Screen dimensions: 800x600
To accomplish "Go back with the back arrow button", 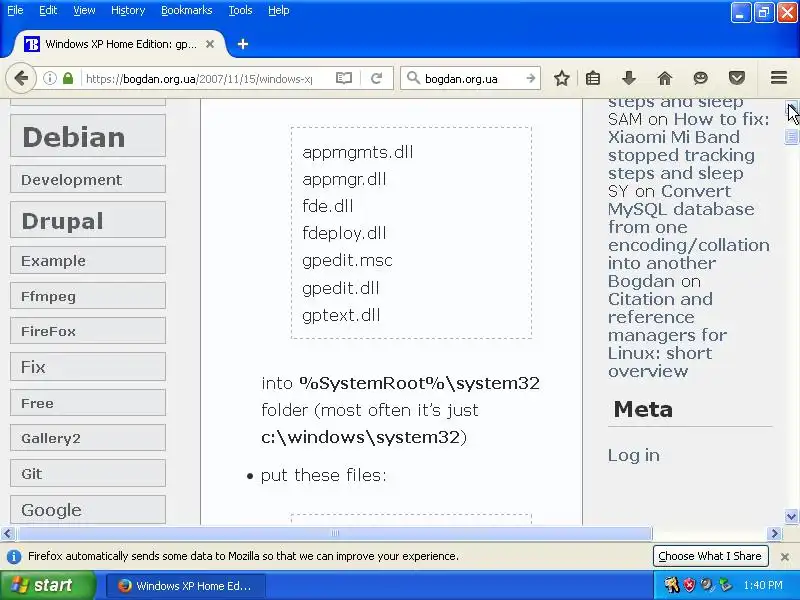I will [x=21, y=79].
